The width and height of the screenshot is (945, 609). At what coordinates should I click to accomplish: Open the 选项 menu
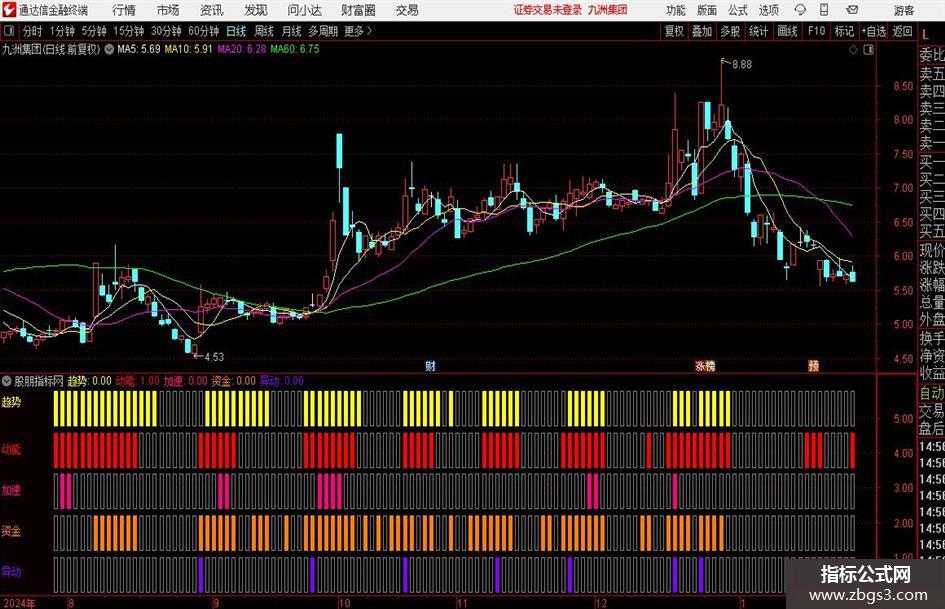(768, 10)
